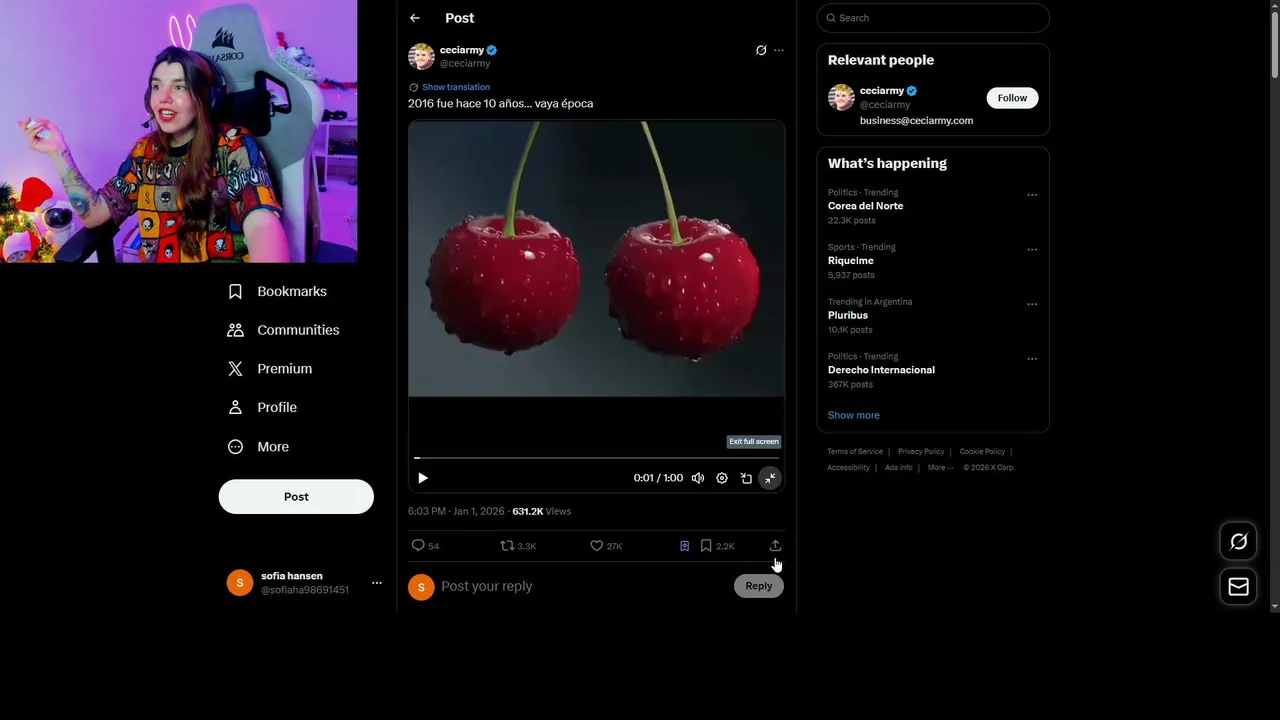Viewport: 1280px width, 720px height.
Task: Open account menu dots beside sofia hansen
Action: [x=377, y=583]
